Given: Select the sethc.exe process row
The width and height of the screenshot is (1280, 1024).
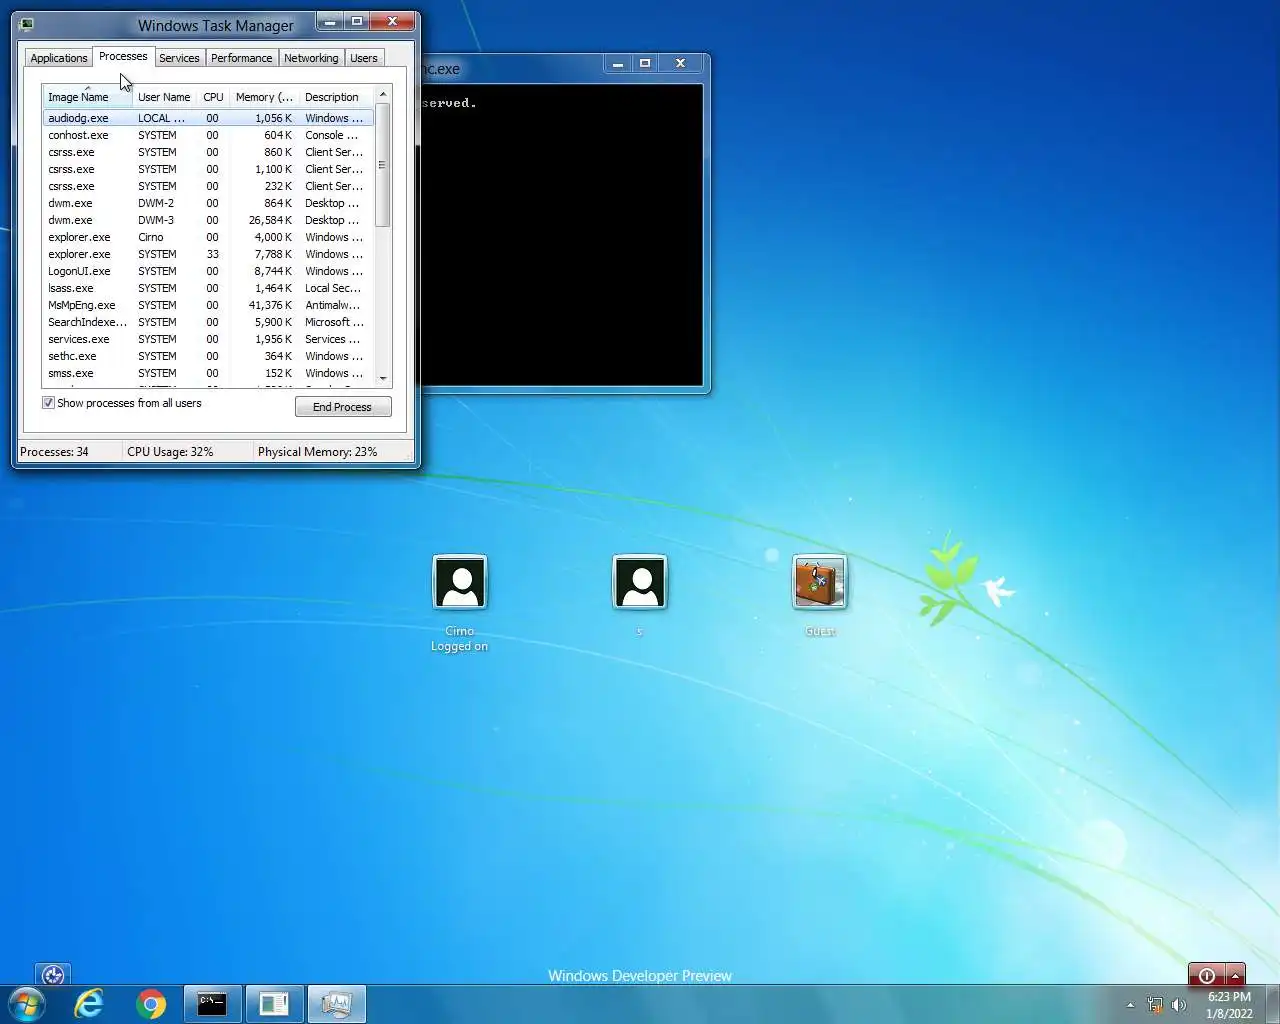Looking at the screenshot, I should [x=208, y=356].
